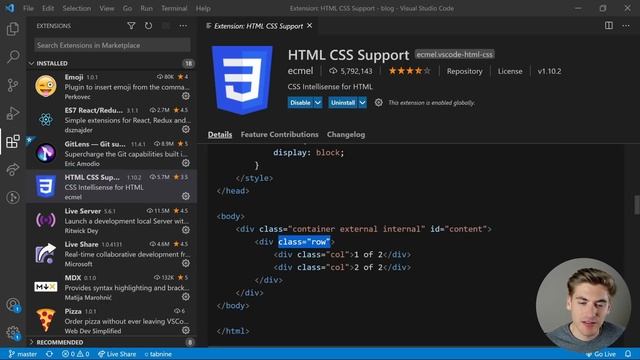
Task: Open Manage gear in activity bar
Action: point(13,333)
